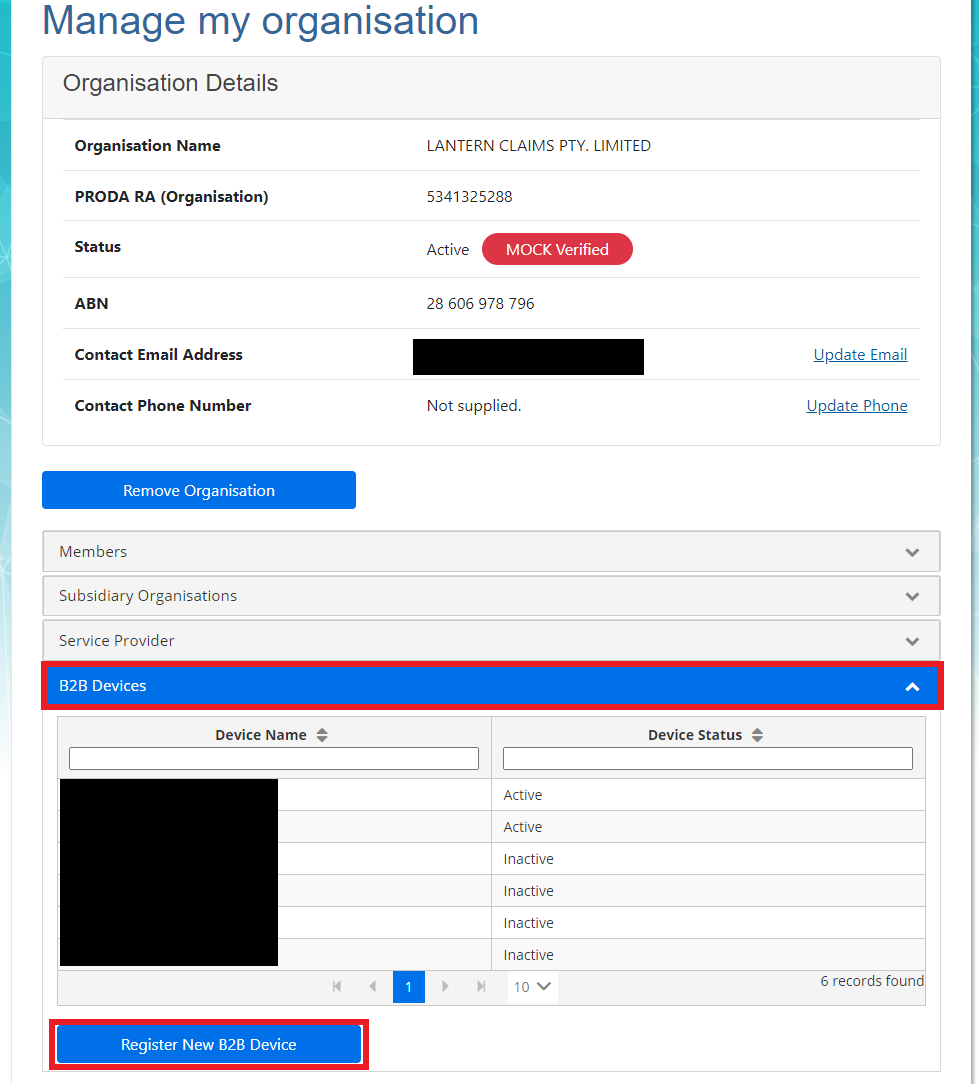
Task: Click the Device Status filter field
Action: pyautogui.click(x=707, y=758)
